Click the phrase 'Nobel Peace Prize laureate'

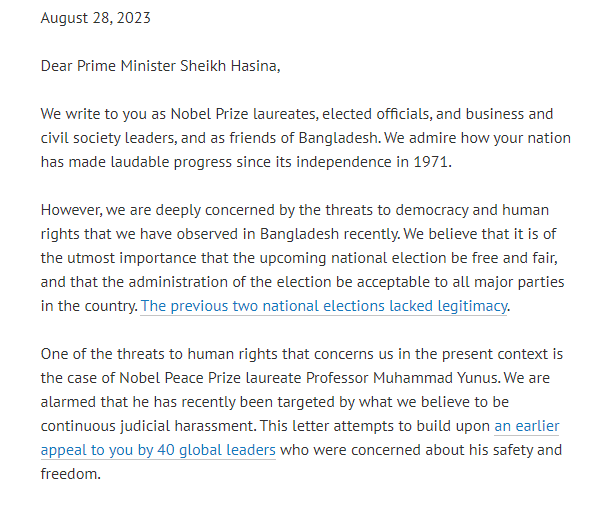(x=210, y=378)
